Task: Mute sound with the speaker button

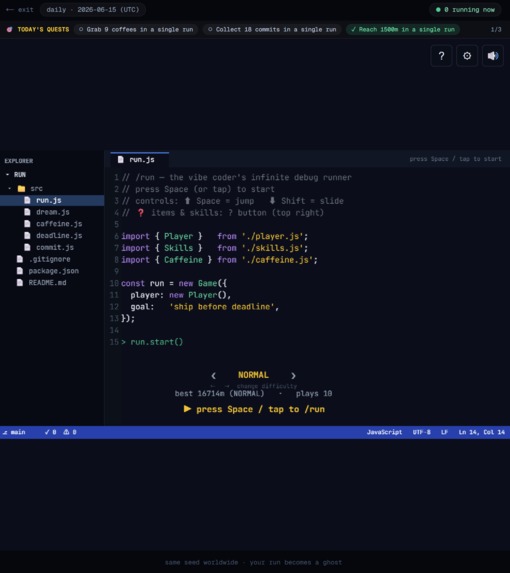Action: 493,56
